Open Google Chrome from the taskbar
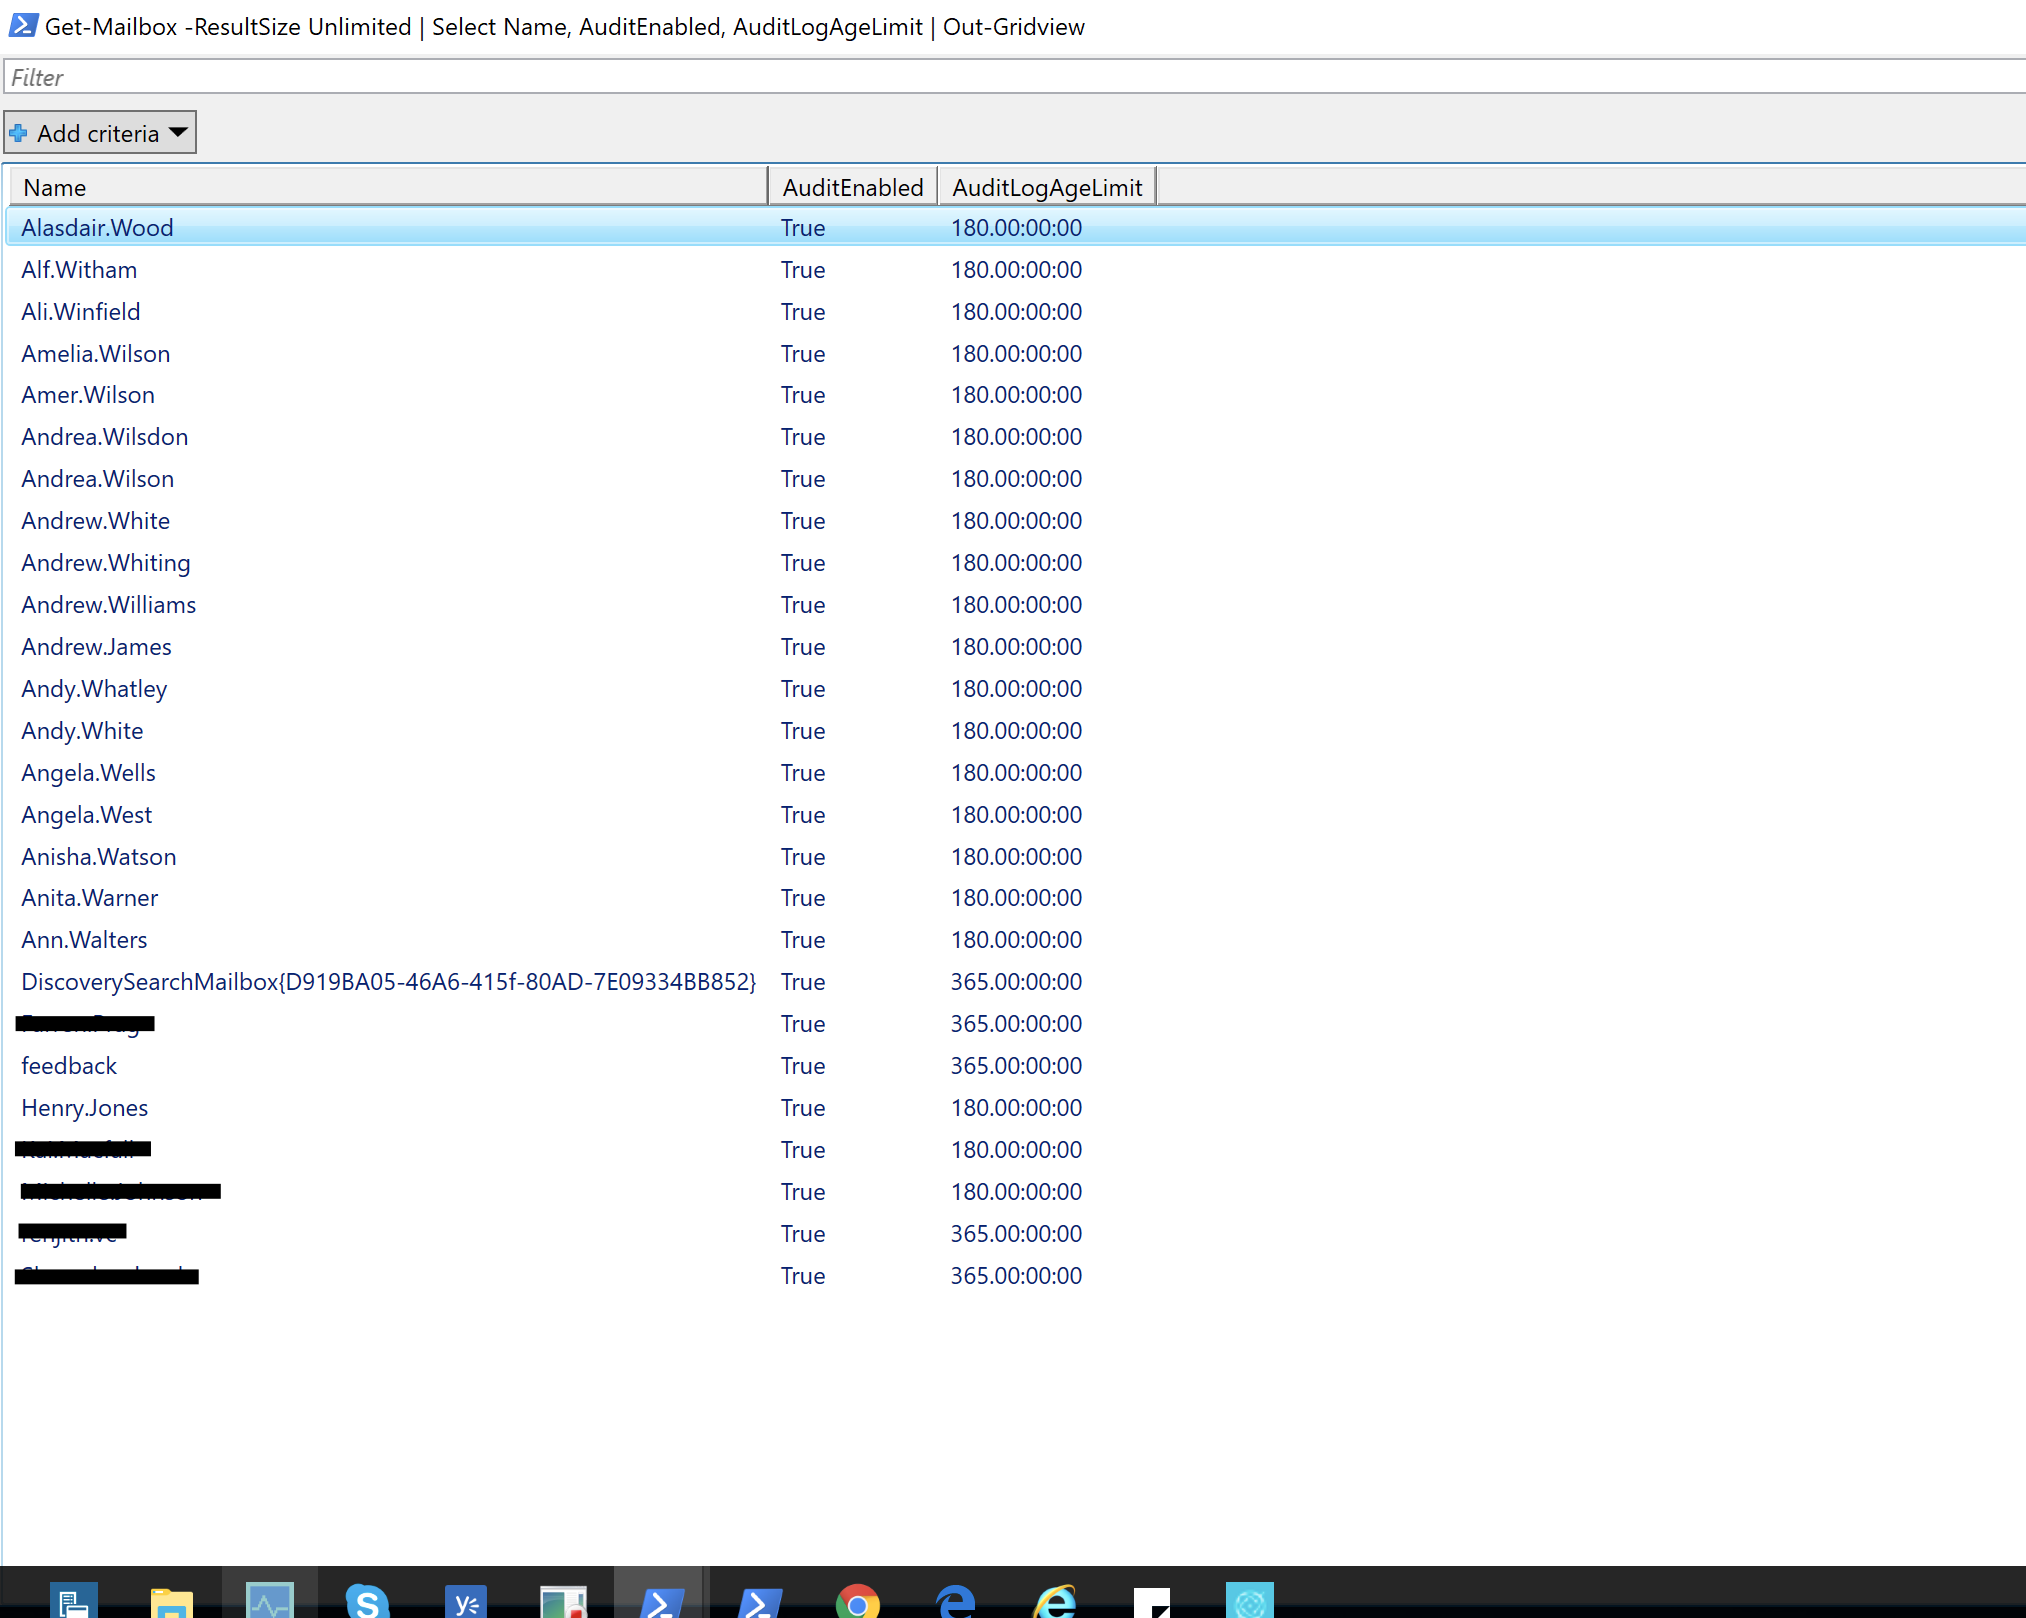This screenshot has height=1618, width=2026. (x=857, y=1600)
